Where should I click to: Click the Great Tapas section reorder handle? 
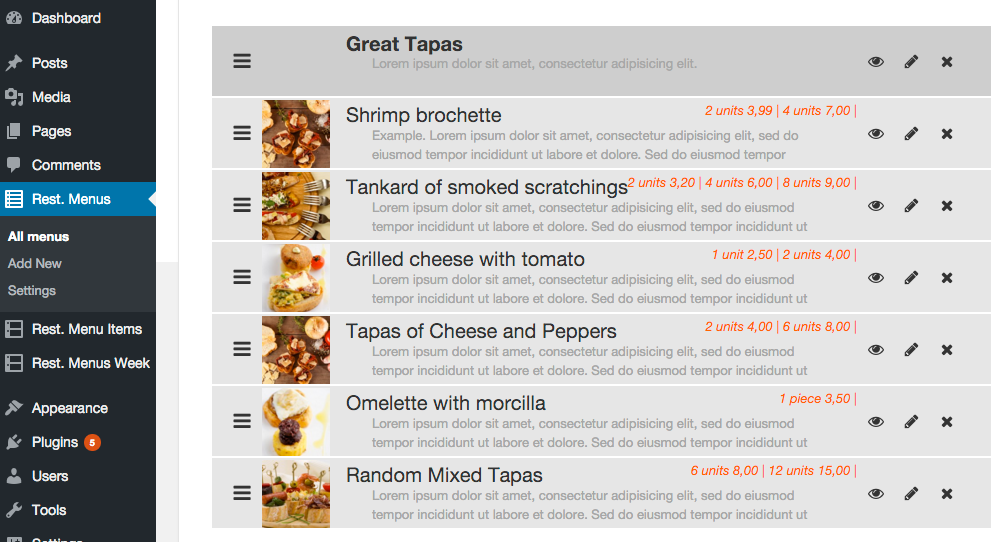[x=242, y=61]
